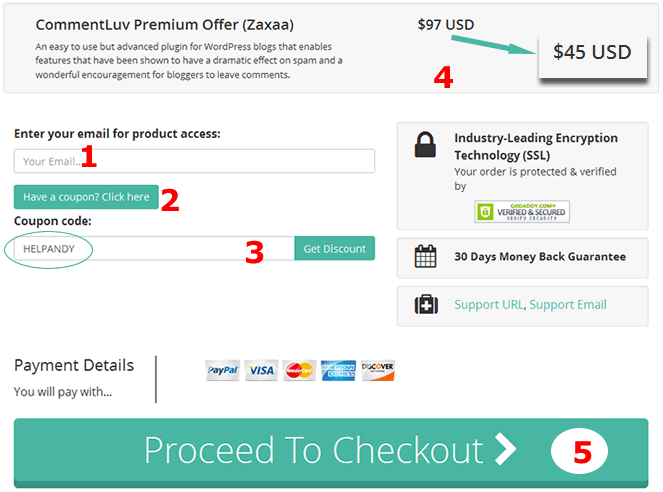Click the MasterCard logo icon
Image resolution: width=663 pixels, height=492 pixels.
point(299,371)
